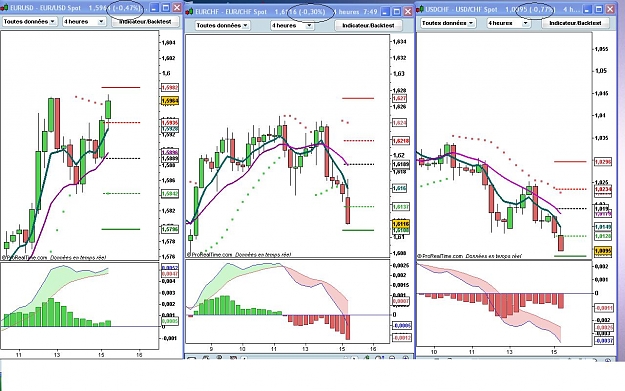Click the EURUSD MACD histogram panel
The image size is (625, 391).
(80, 306)
